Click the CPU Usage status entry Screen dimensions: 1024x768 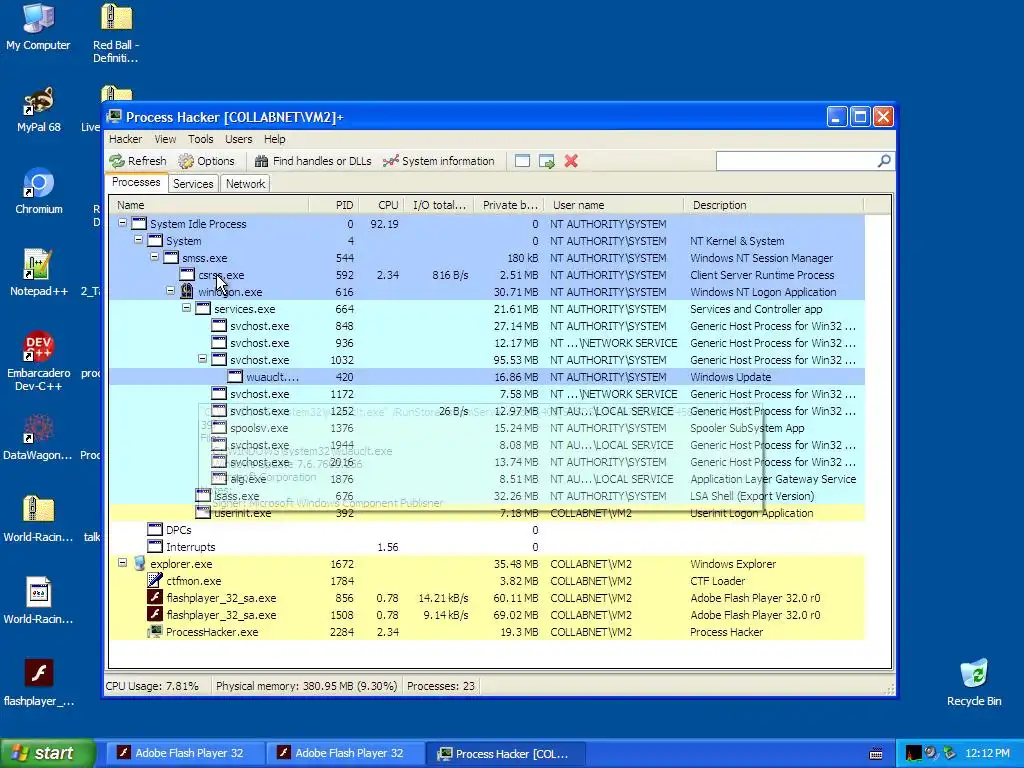[x=152, y=686]
